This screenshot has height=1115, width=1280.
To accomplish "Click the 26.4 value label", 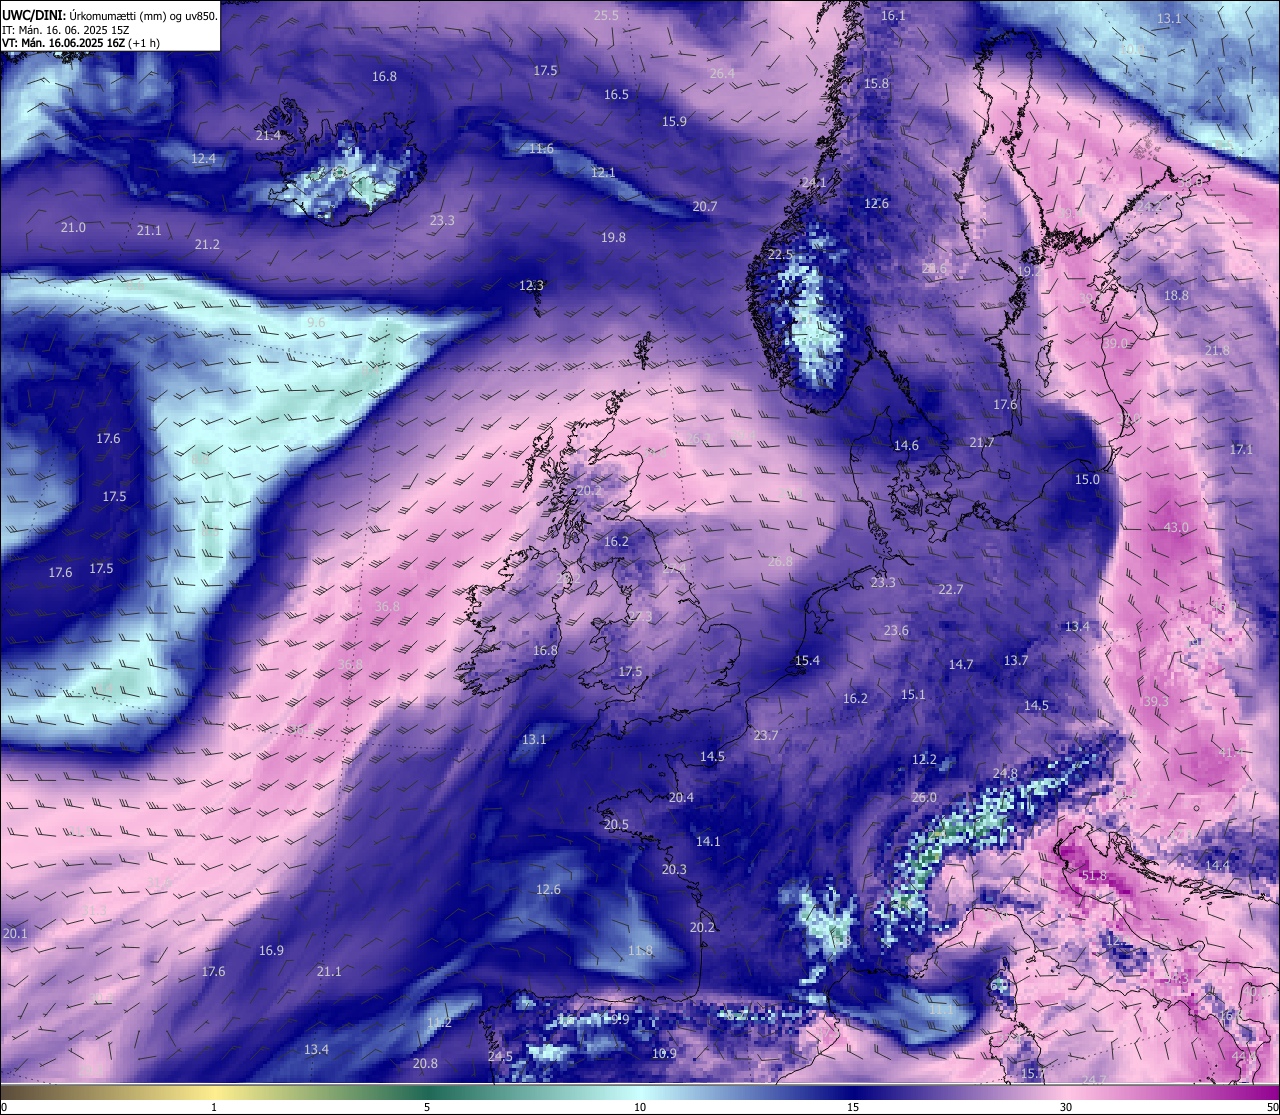I will tap(722, 73).
